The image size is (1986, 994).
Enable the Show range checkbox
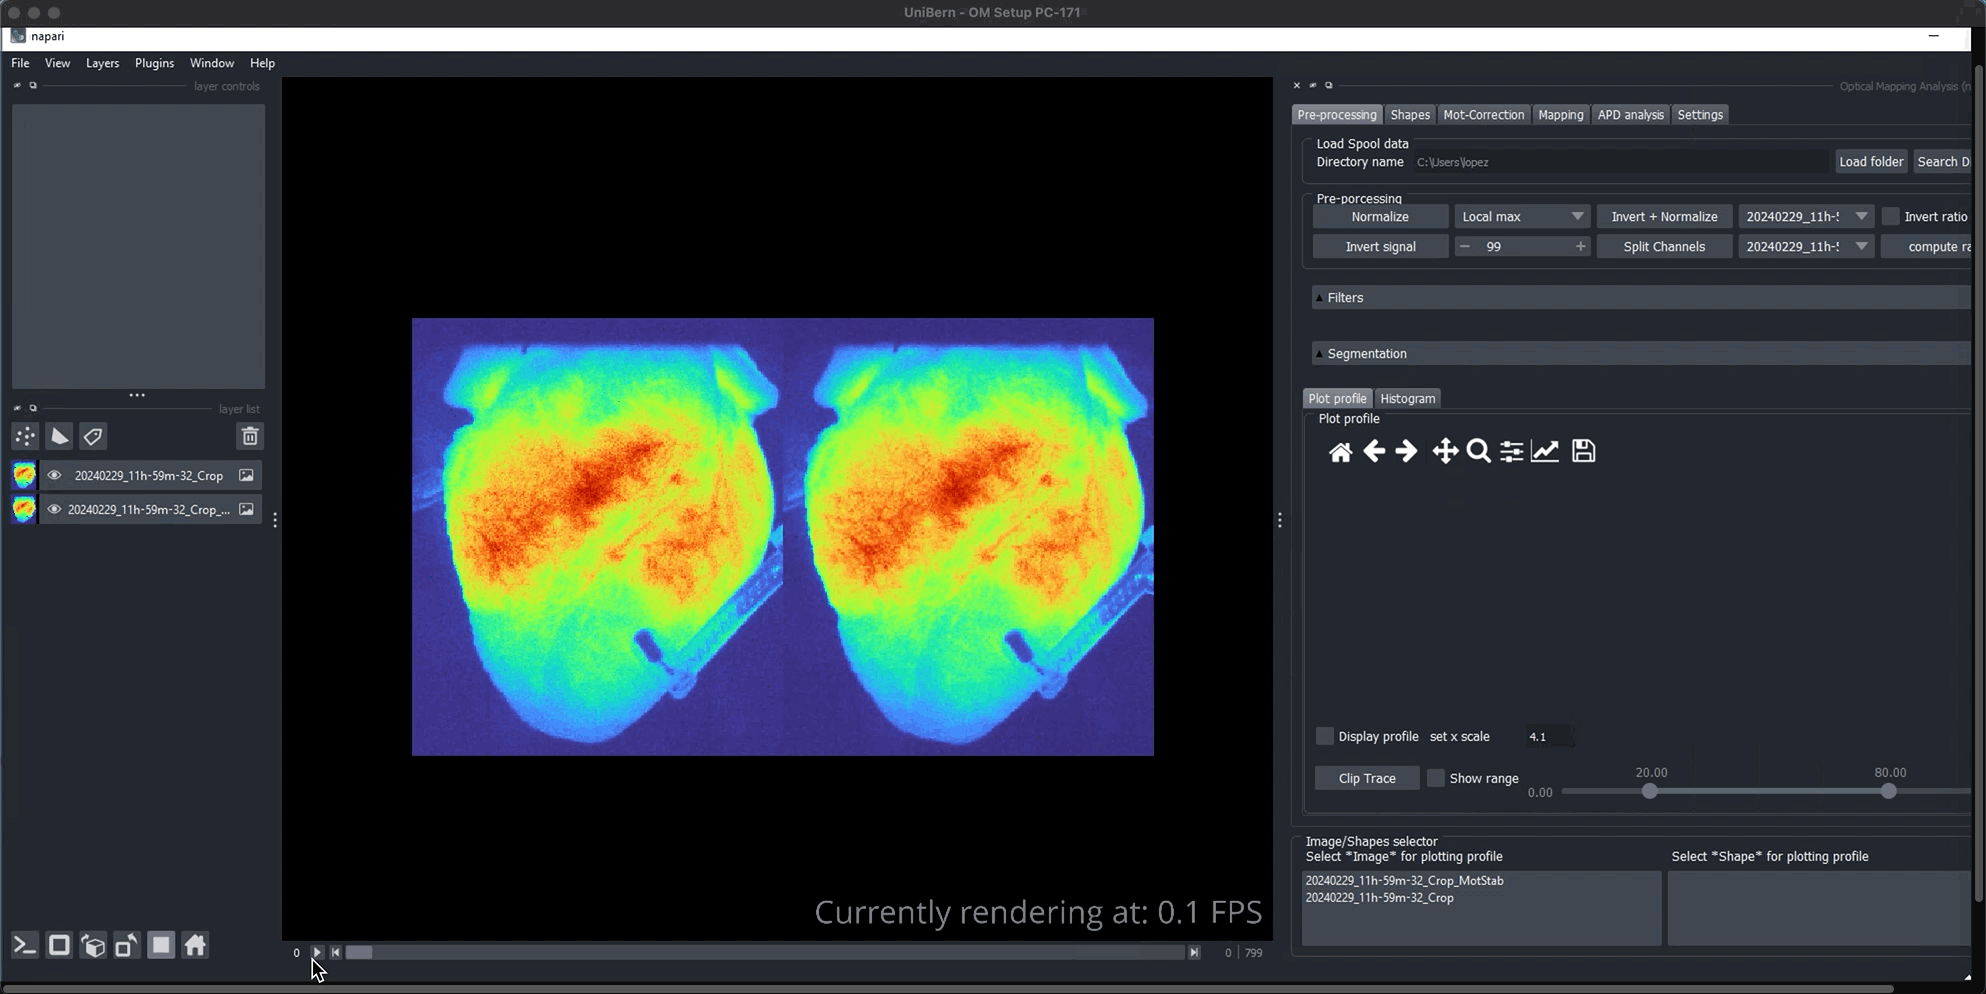1435,779
